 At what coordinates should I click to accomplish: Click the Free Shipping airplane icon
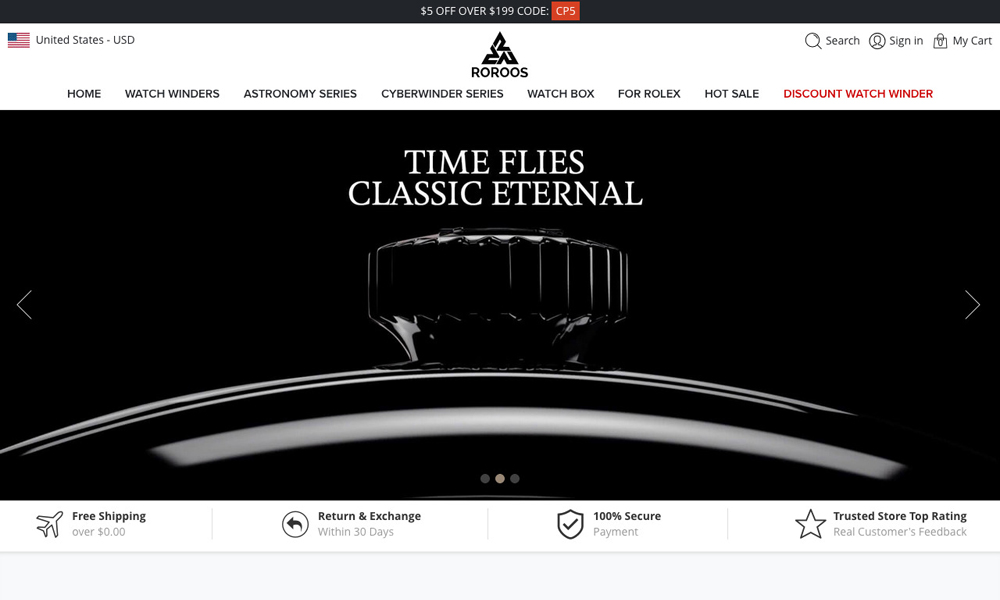point(50,524)
